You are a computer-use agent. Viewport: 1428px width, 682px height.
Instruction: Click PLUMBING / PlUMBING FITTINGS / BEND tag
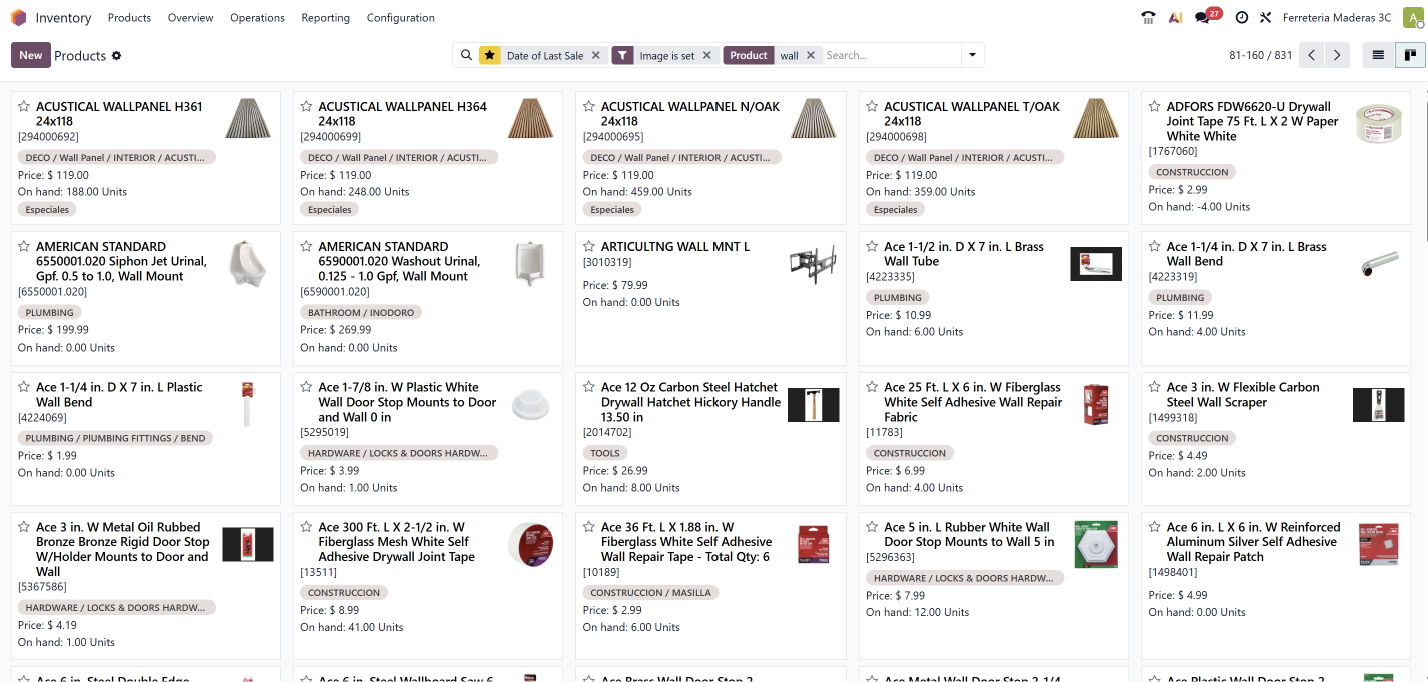(x=116, y=438)
